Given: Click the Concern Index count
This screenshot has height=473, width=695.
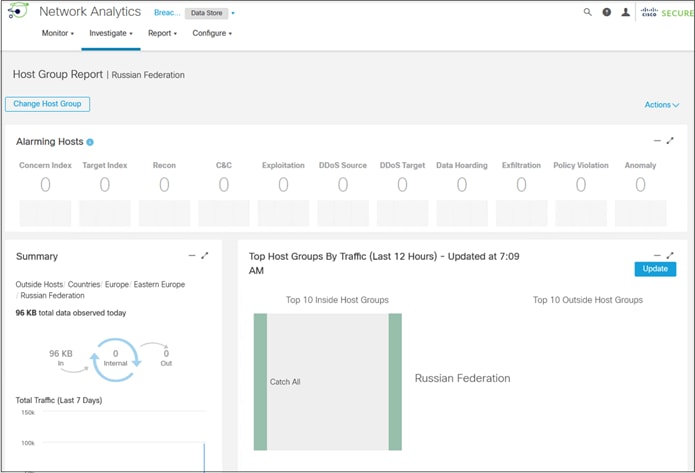Looking at the screenshot, I should 45,184.
